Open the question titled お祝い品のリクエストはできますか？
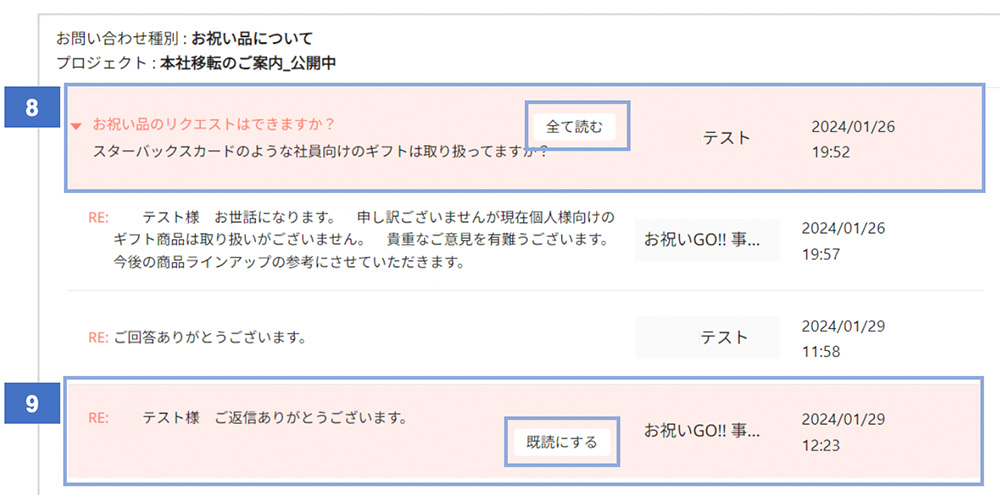The width and height of the screenshot is (1000, 495). tap(213, 124)
